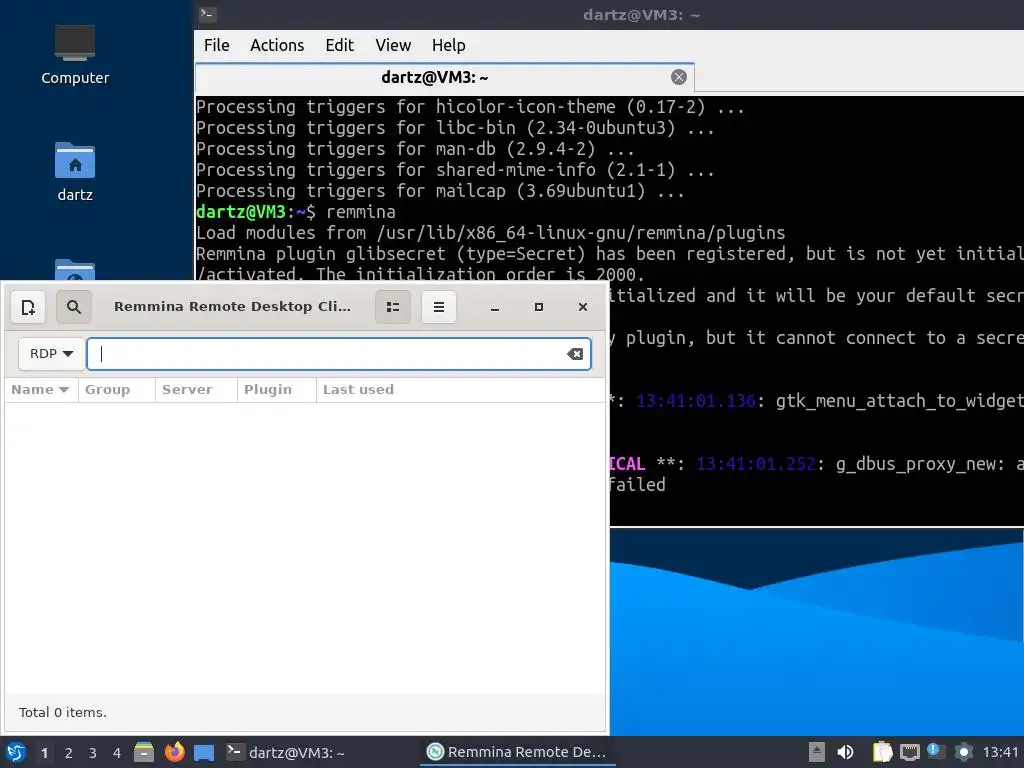Screen dimensions: 1024x768
Task: Clear the quick connect text field
Action: [x=575, y=354]
